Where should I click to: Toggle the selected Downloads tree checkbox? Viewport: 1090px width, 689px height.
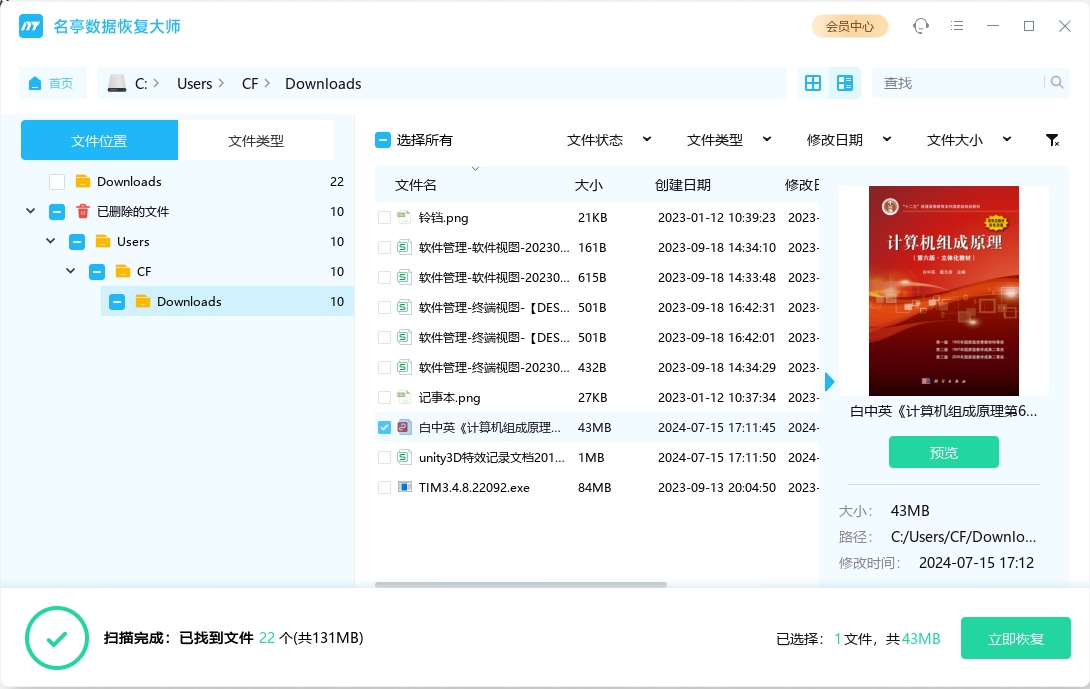point(117,301)
